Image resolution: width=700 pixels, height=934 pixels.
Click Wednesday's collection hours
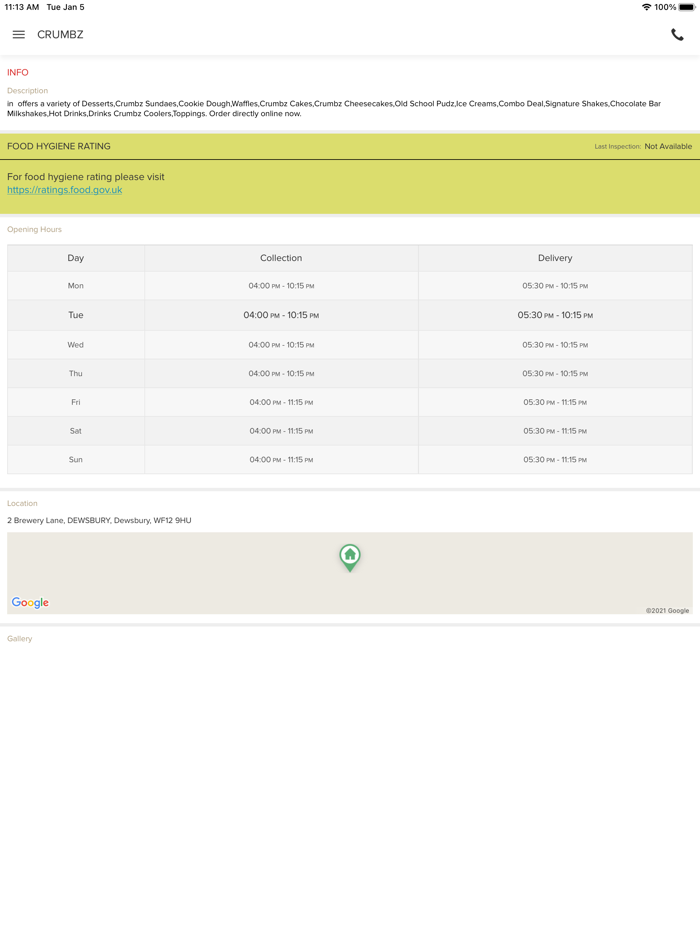click(x=281, y=345)
